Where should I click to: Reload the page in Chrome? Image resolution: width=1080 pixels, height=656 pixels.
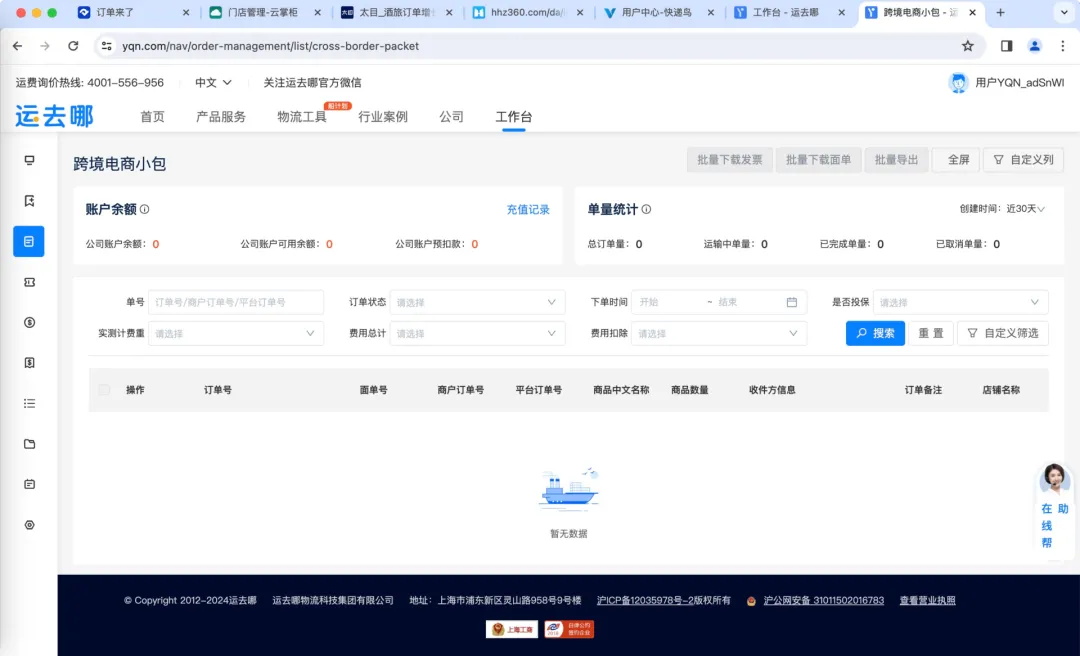(x=73, y=46)
